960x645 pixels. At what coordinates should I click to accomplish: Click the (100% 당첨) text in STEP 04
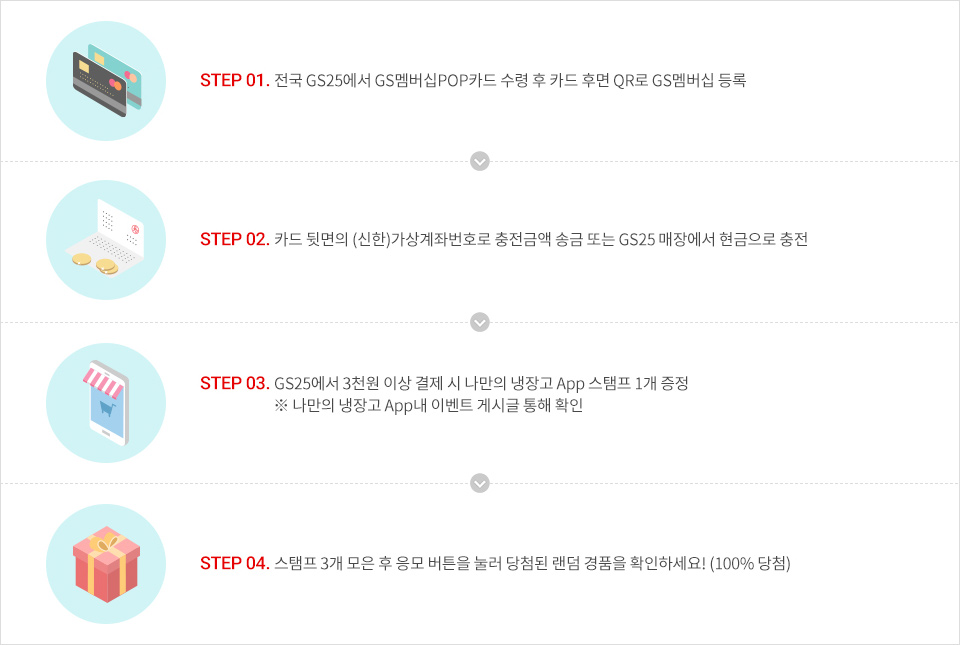[749, 563]
